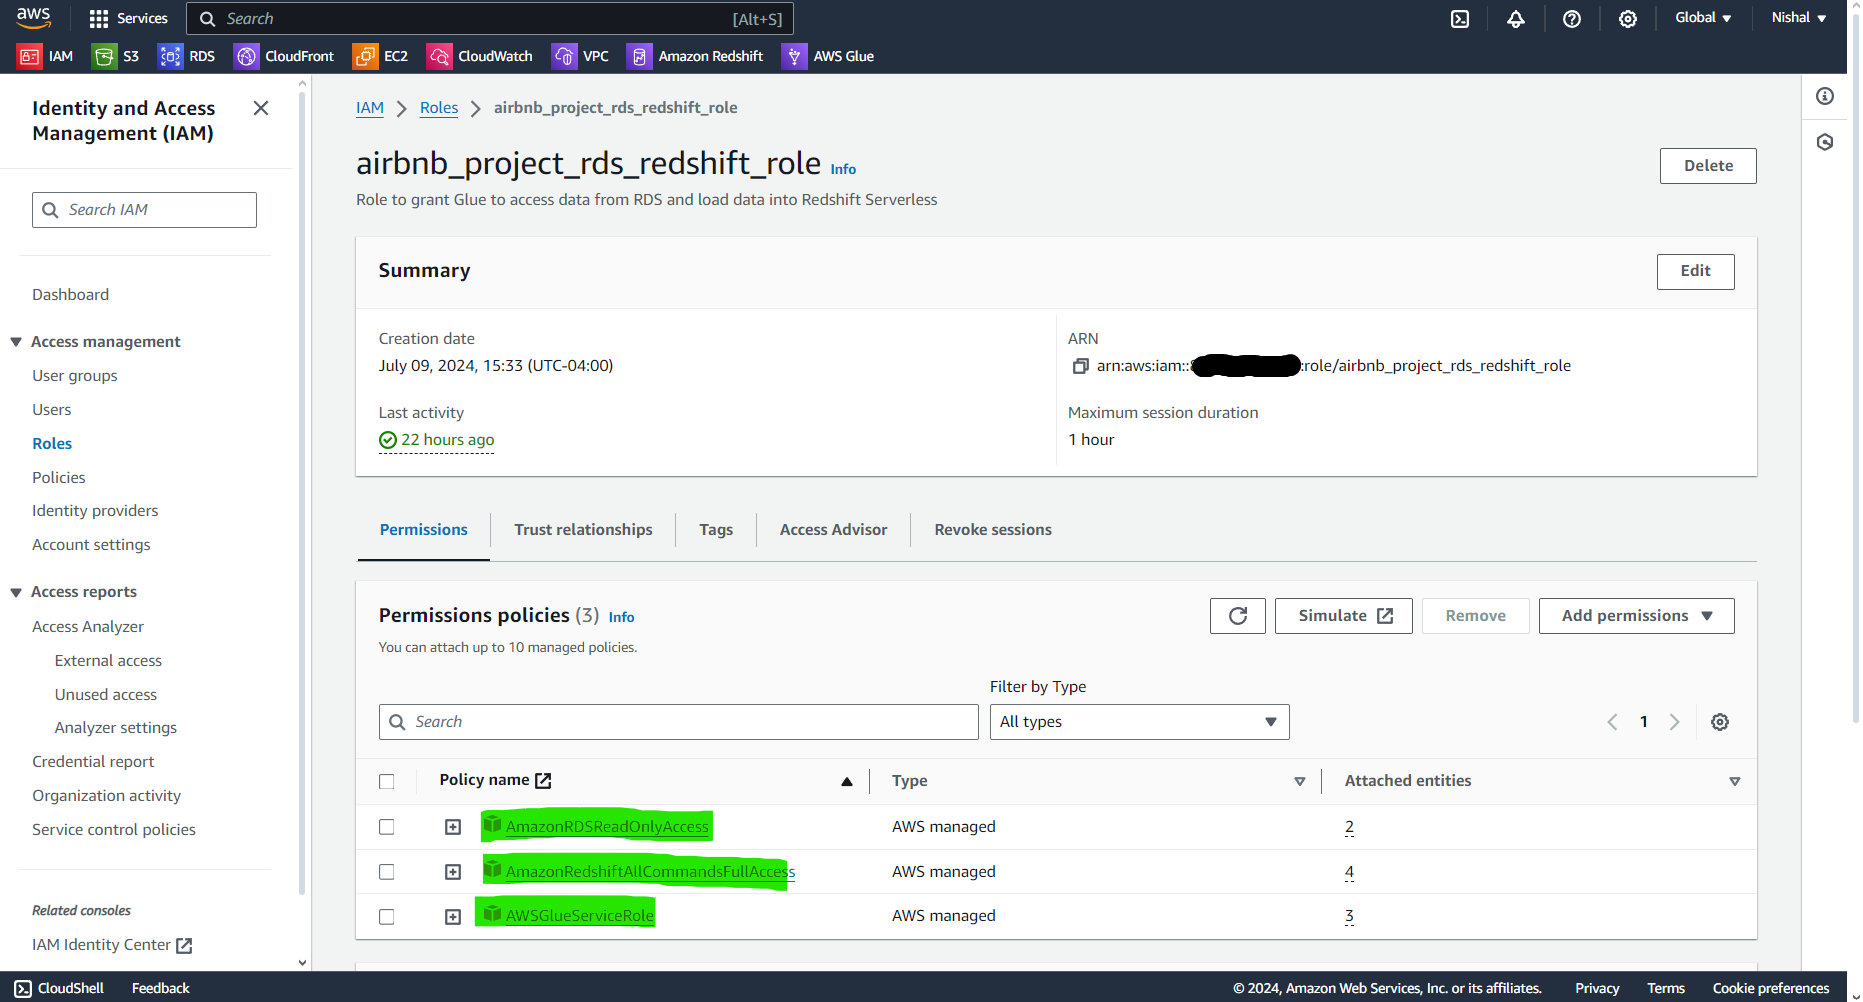Expand the AmazonRDSReadOnlyAccess policy row
1863x1002 pixels.
(453, 827)
